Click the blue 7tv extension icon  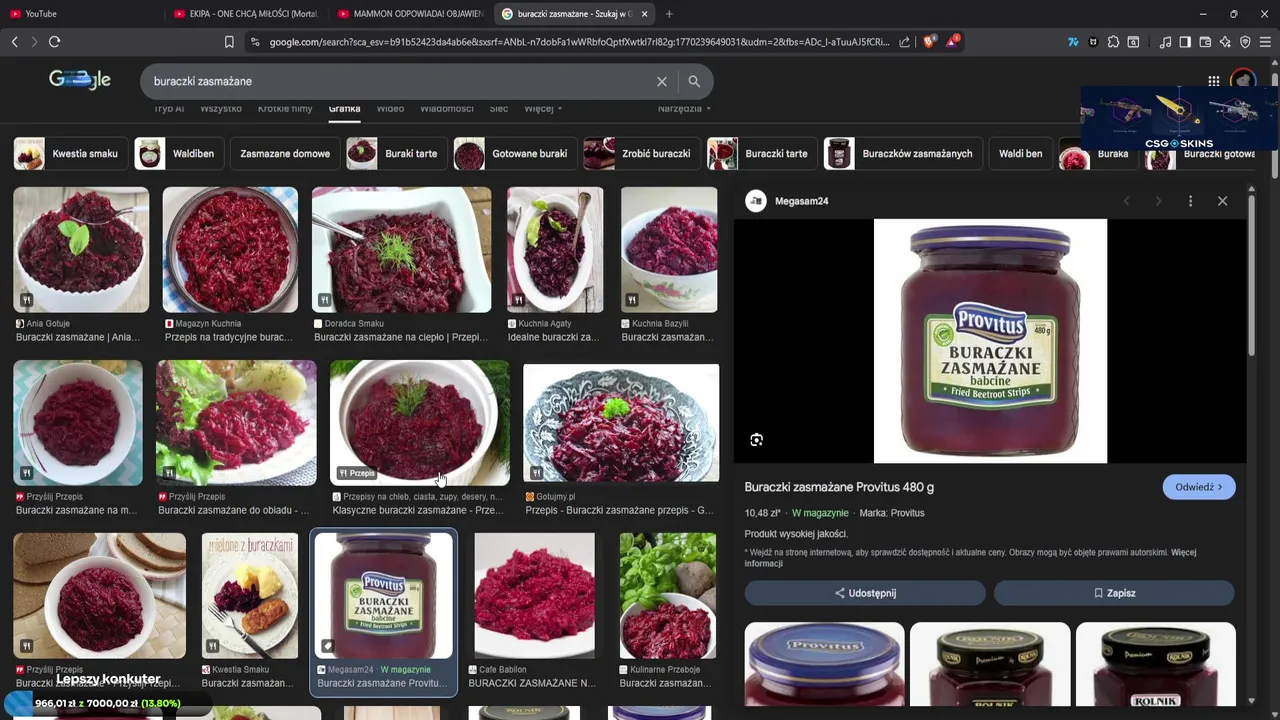coord(1073,42)
